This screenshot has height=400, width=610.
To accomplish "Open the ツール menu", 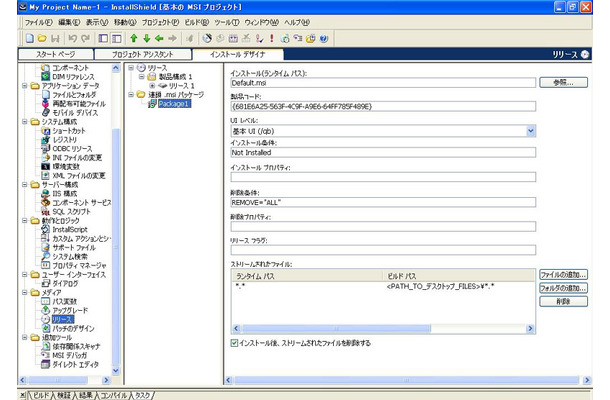I will coord(226,23).
